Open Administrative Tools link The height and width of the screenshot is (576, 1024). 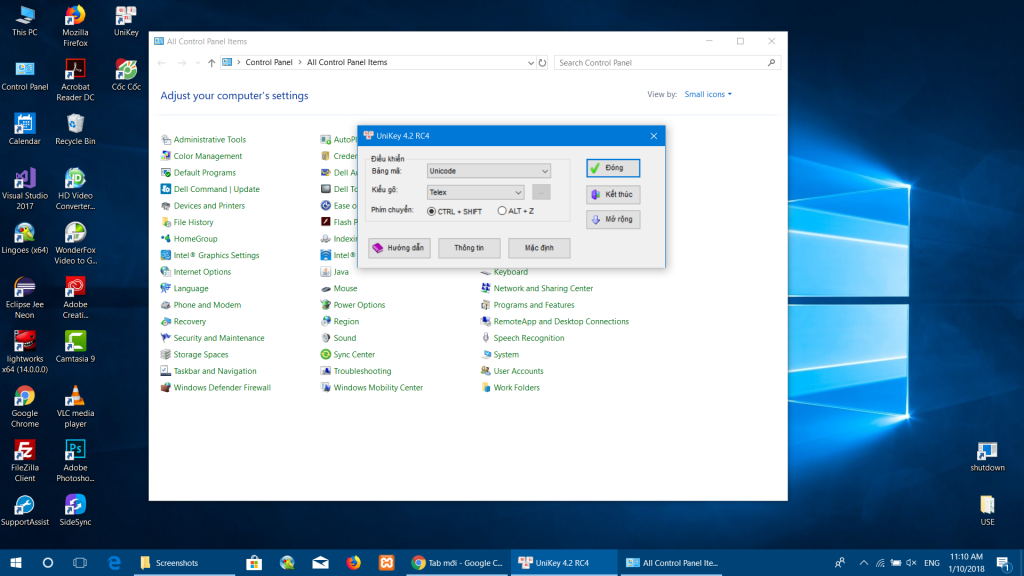tap(209, 140)
